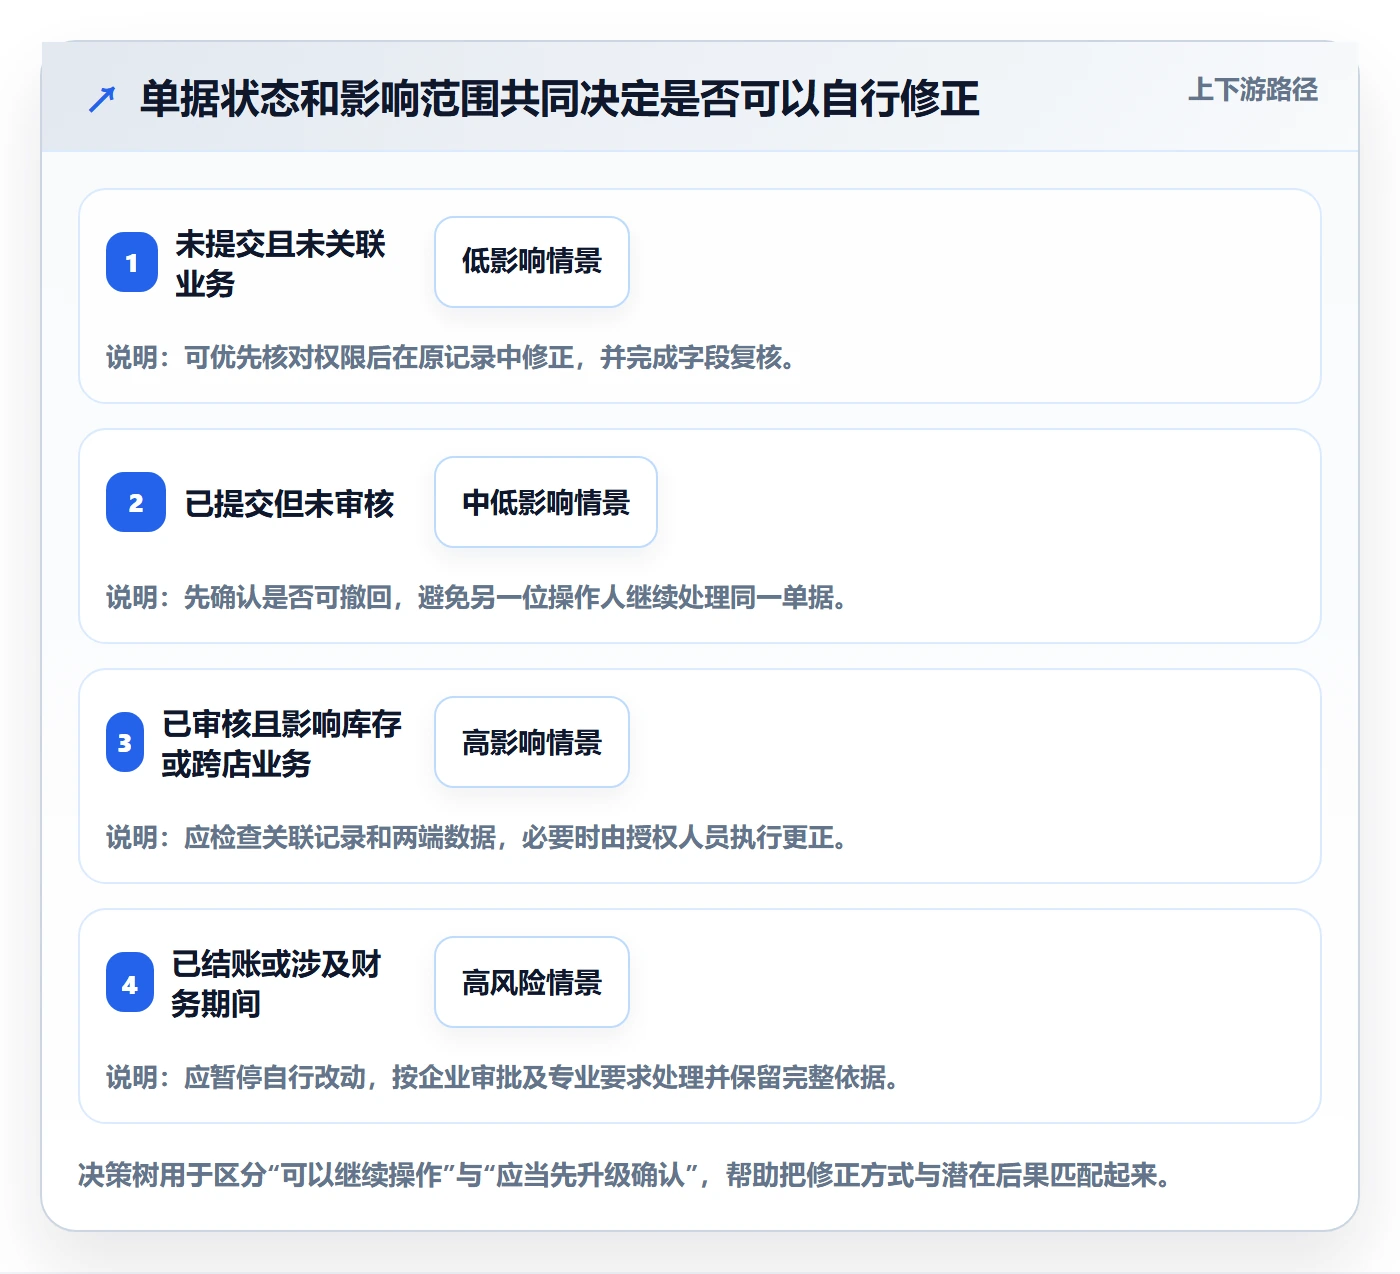Select the heading 已提交但未审核
This screenshot has height=1274, width=1400.
(290, 503)
